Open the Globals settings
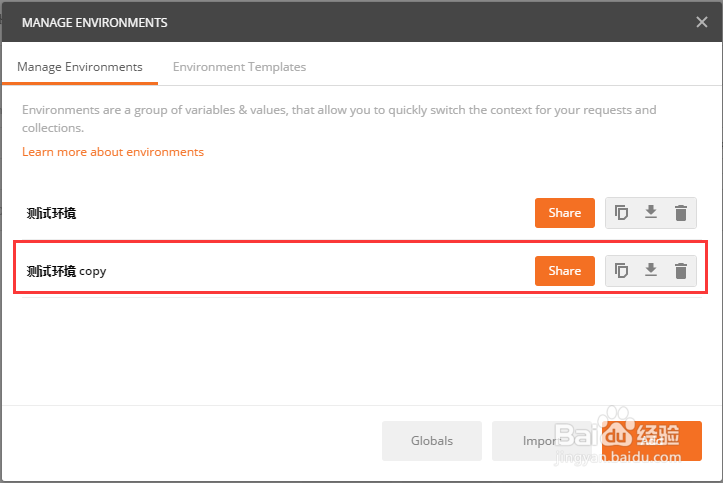723x483 pixels. click(432, 441)
